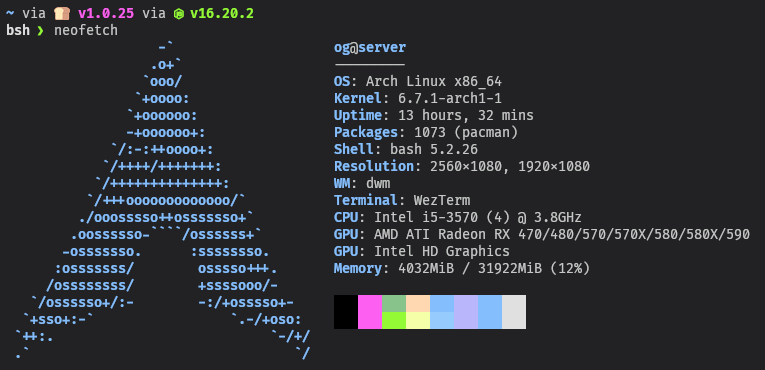
Task: Click 'bsh' shell prompt label
Action: coord(18,30)
